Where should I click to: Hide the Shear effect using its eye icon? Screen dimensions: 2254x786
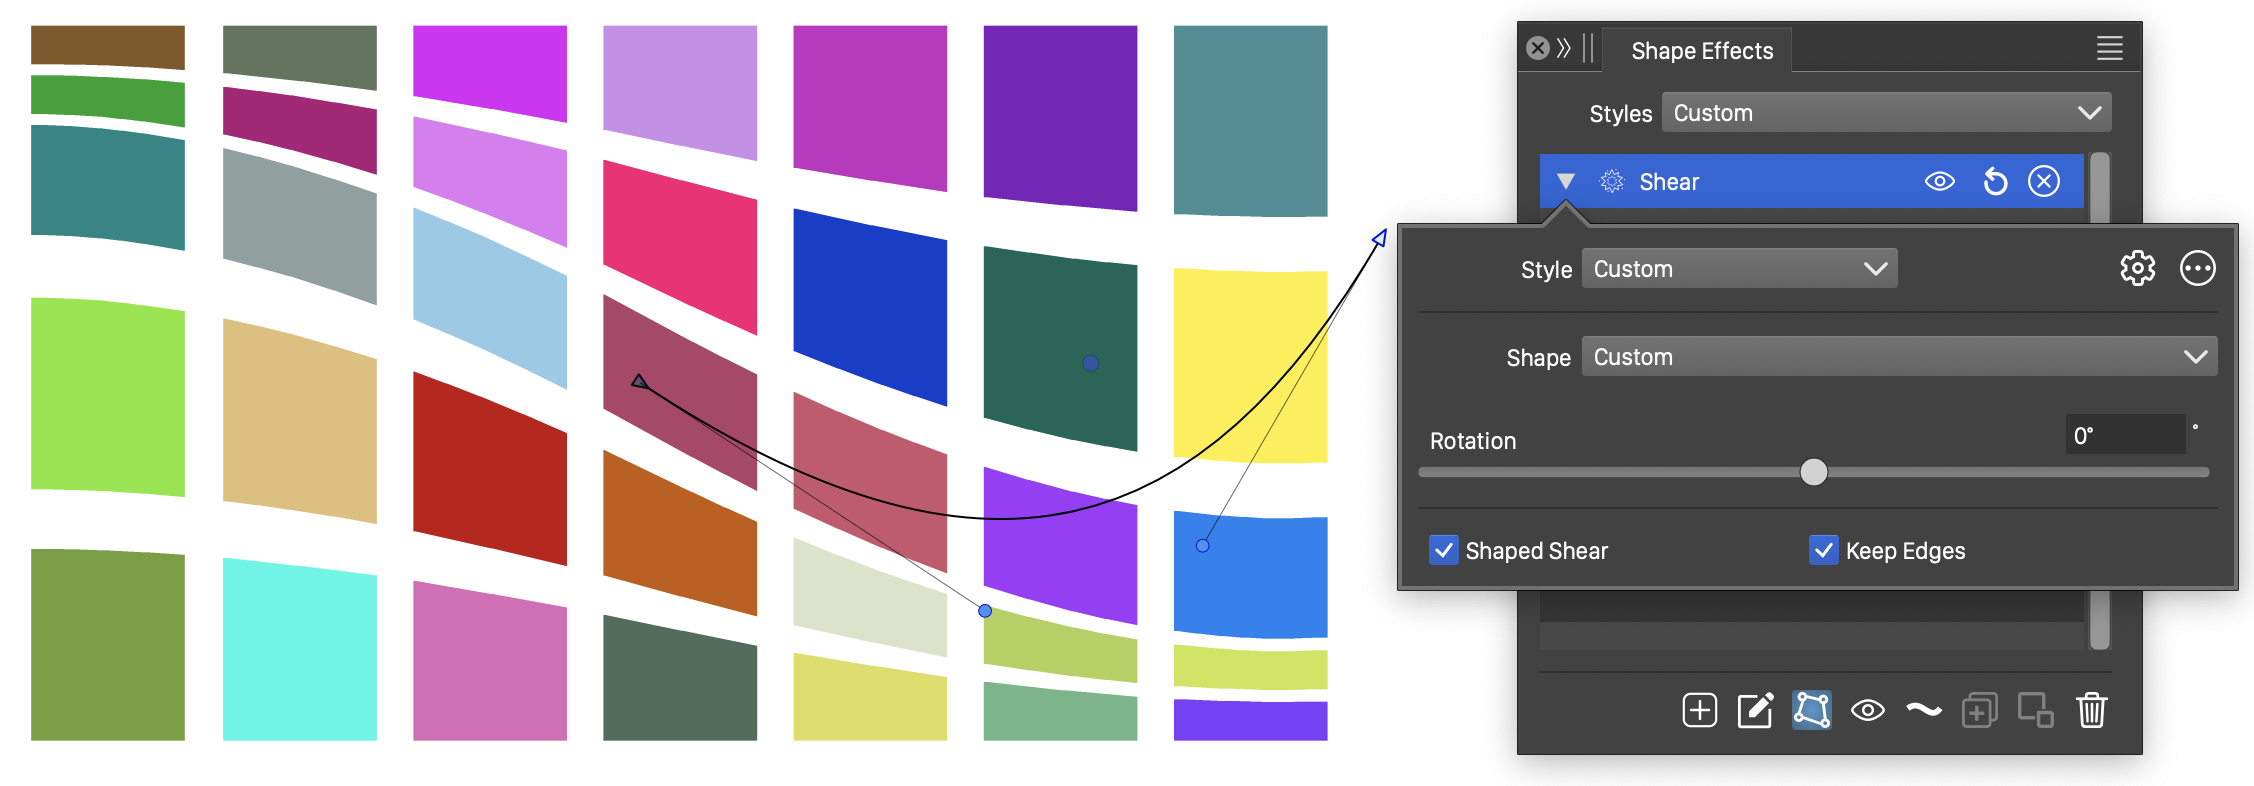1939,182
